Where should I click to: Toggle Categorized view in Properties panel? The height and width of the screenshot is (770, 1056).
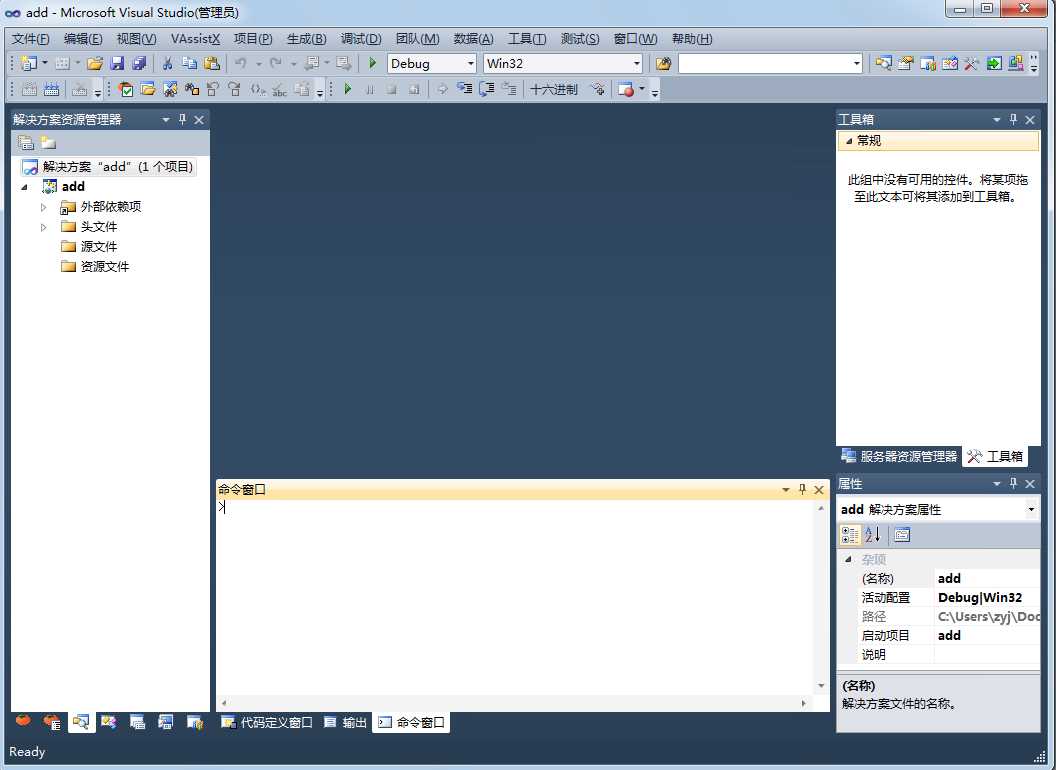[850, 535]
